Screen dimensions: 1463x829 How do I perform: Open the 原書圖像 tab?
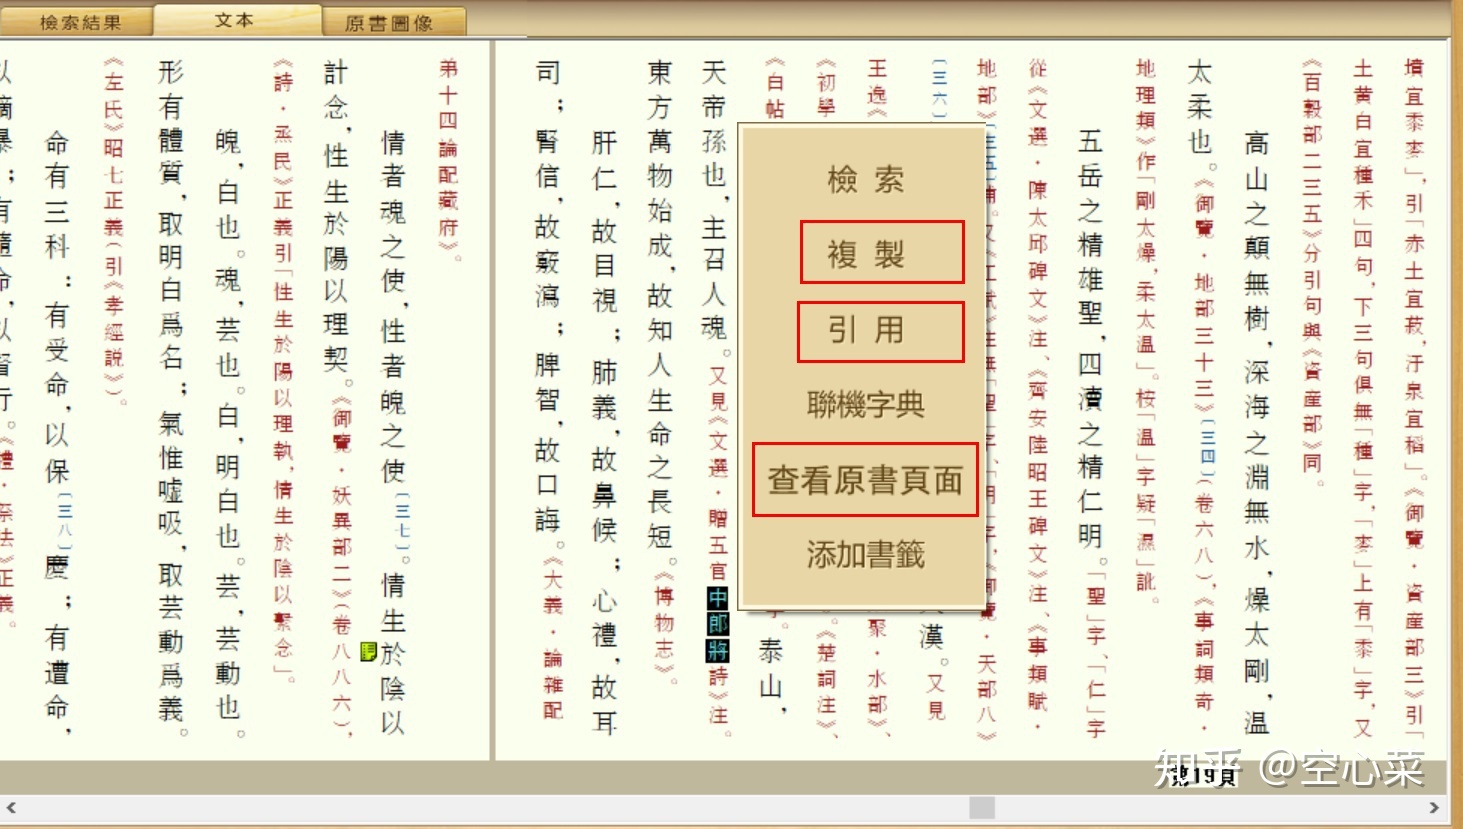click(389, 22)
